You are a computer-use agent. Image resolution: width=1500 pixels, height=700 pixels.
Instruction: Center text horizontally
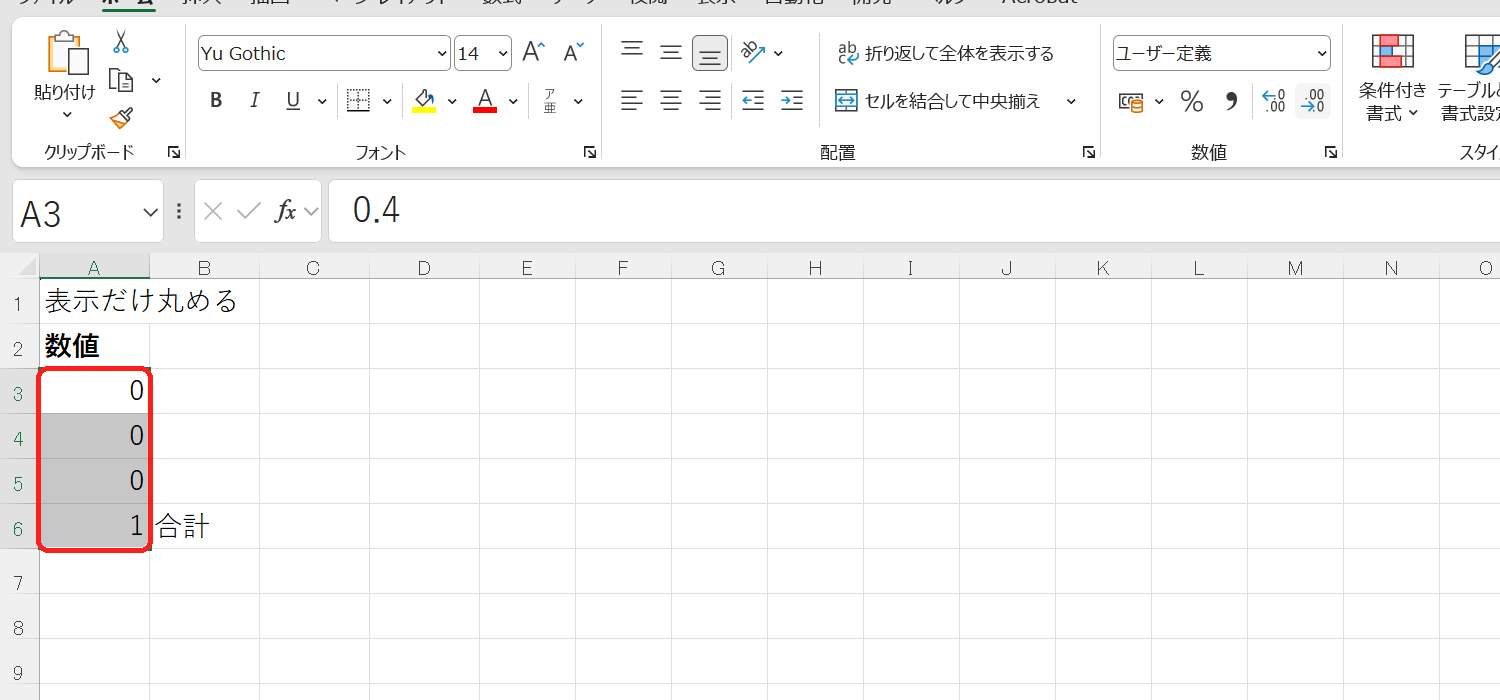coord(671,101)
